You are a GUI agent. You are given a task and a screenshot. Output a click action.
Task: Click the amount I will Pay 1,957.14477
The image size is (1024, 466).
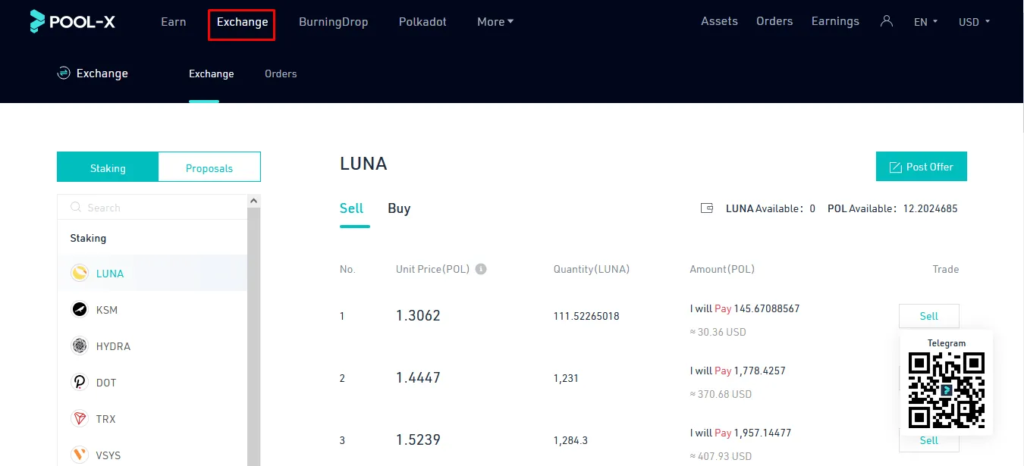(742, 433)
